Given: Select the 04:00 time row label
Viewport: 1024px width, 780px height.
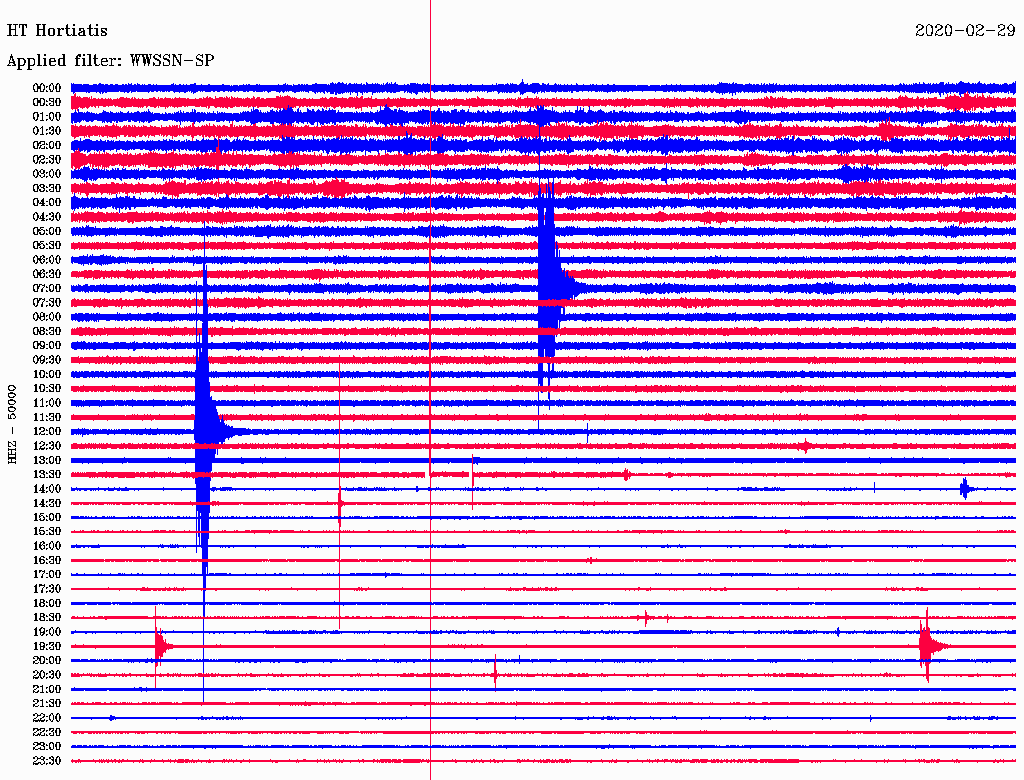Looking at the screenshot, I should (47, 203).
